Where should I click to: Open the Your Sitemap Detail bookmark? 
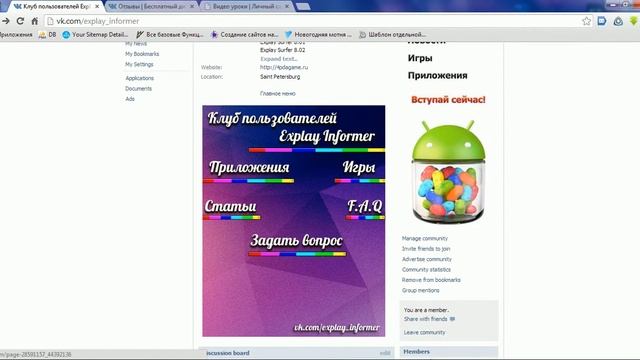click(96, 35)
